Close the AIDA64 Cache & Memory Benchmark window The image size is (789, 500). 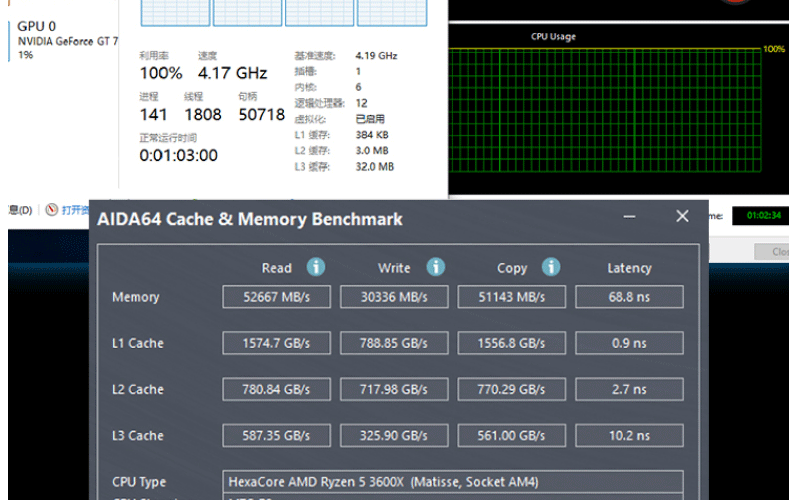pos(682,216)
